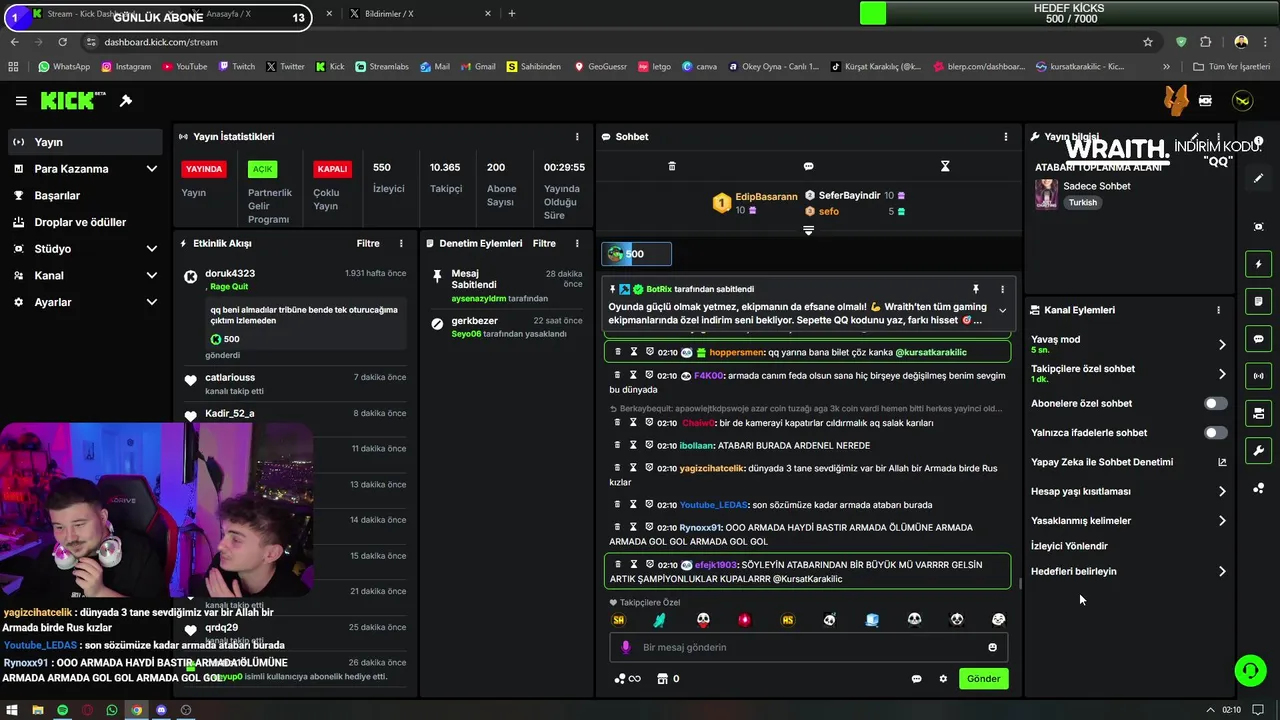Open the Denetim Eylemleri three-dot menu

pos(577,243)
